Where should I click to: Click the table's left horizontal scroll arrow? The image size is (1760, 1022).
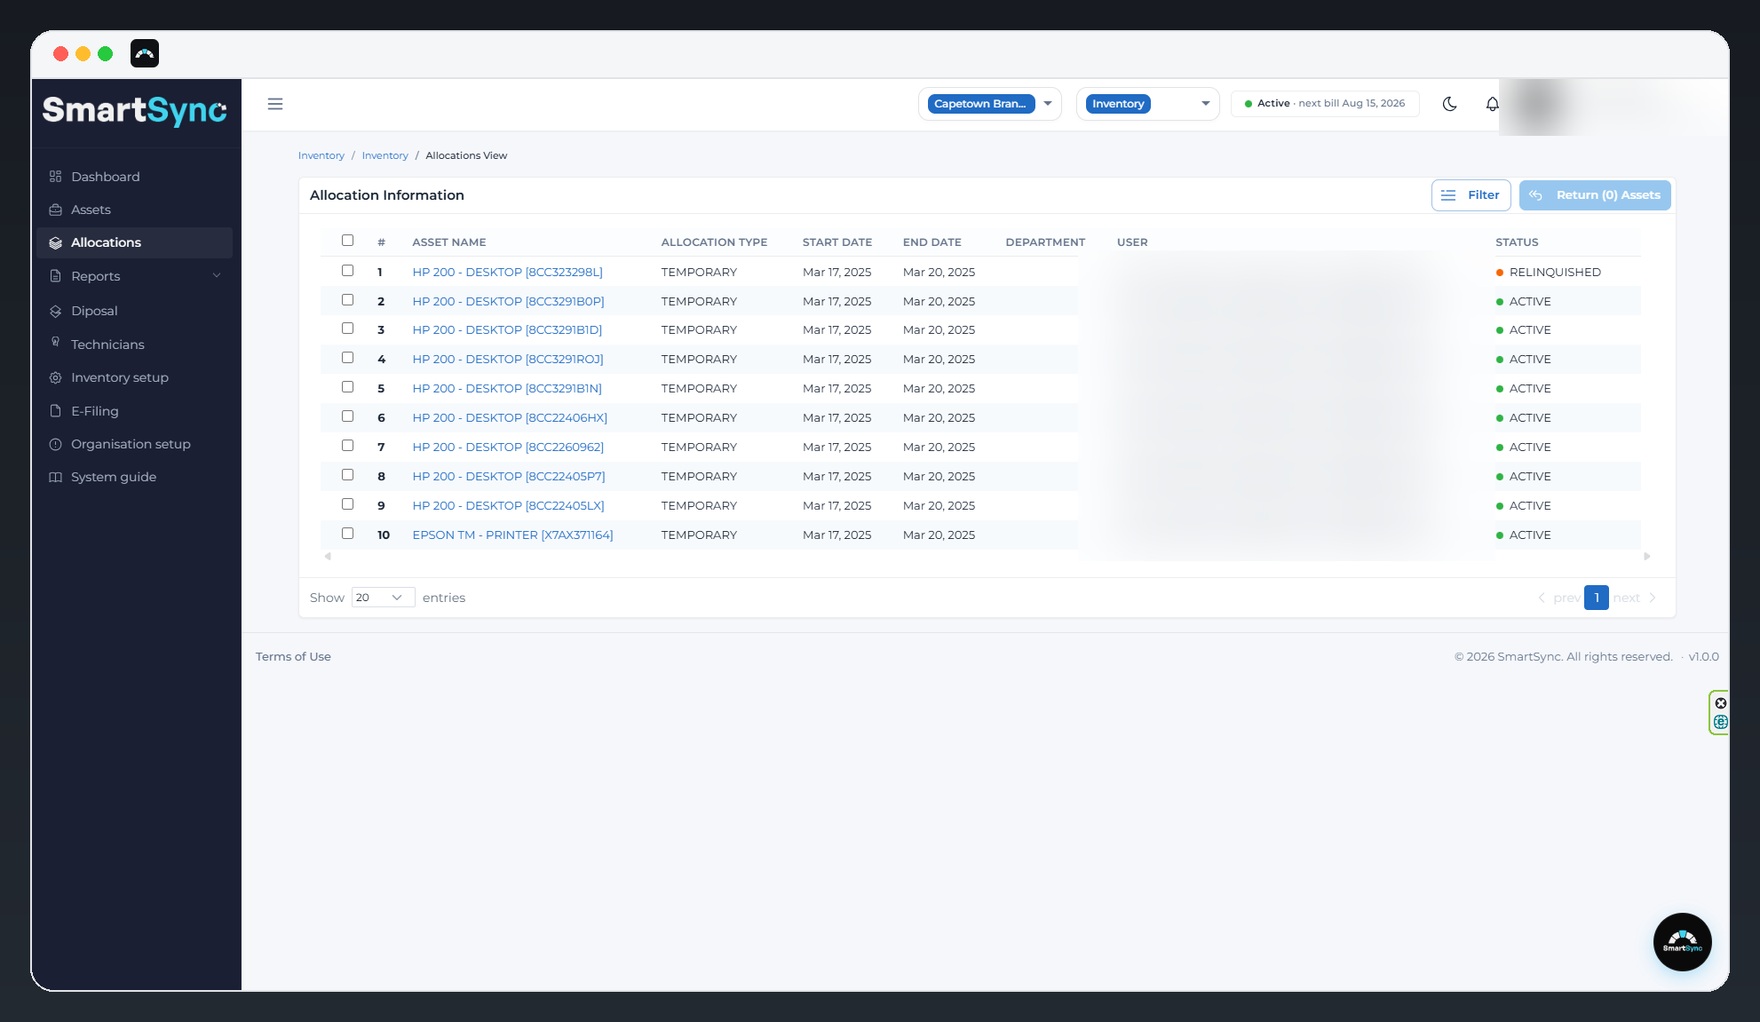[x=328, y=556]
